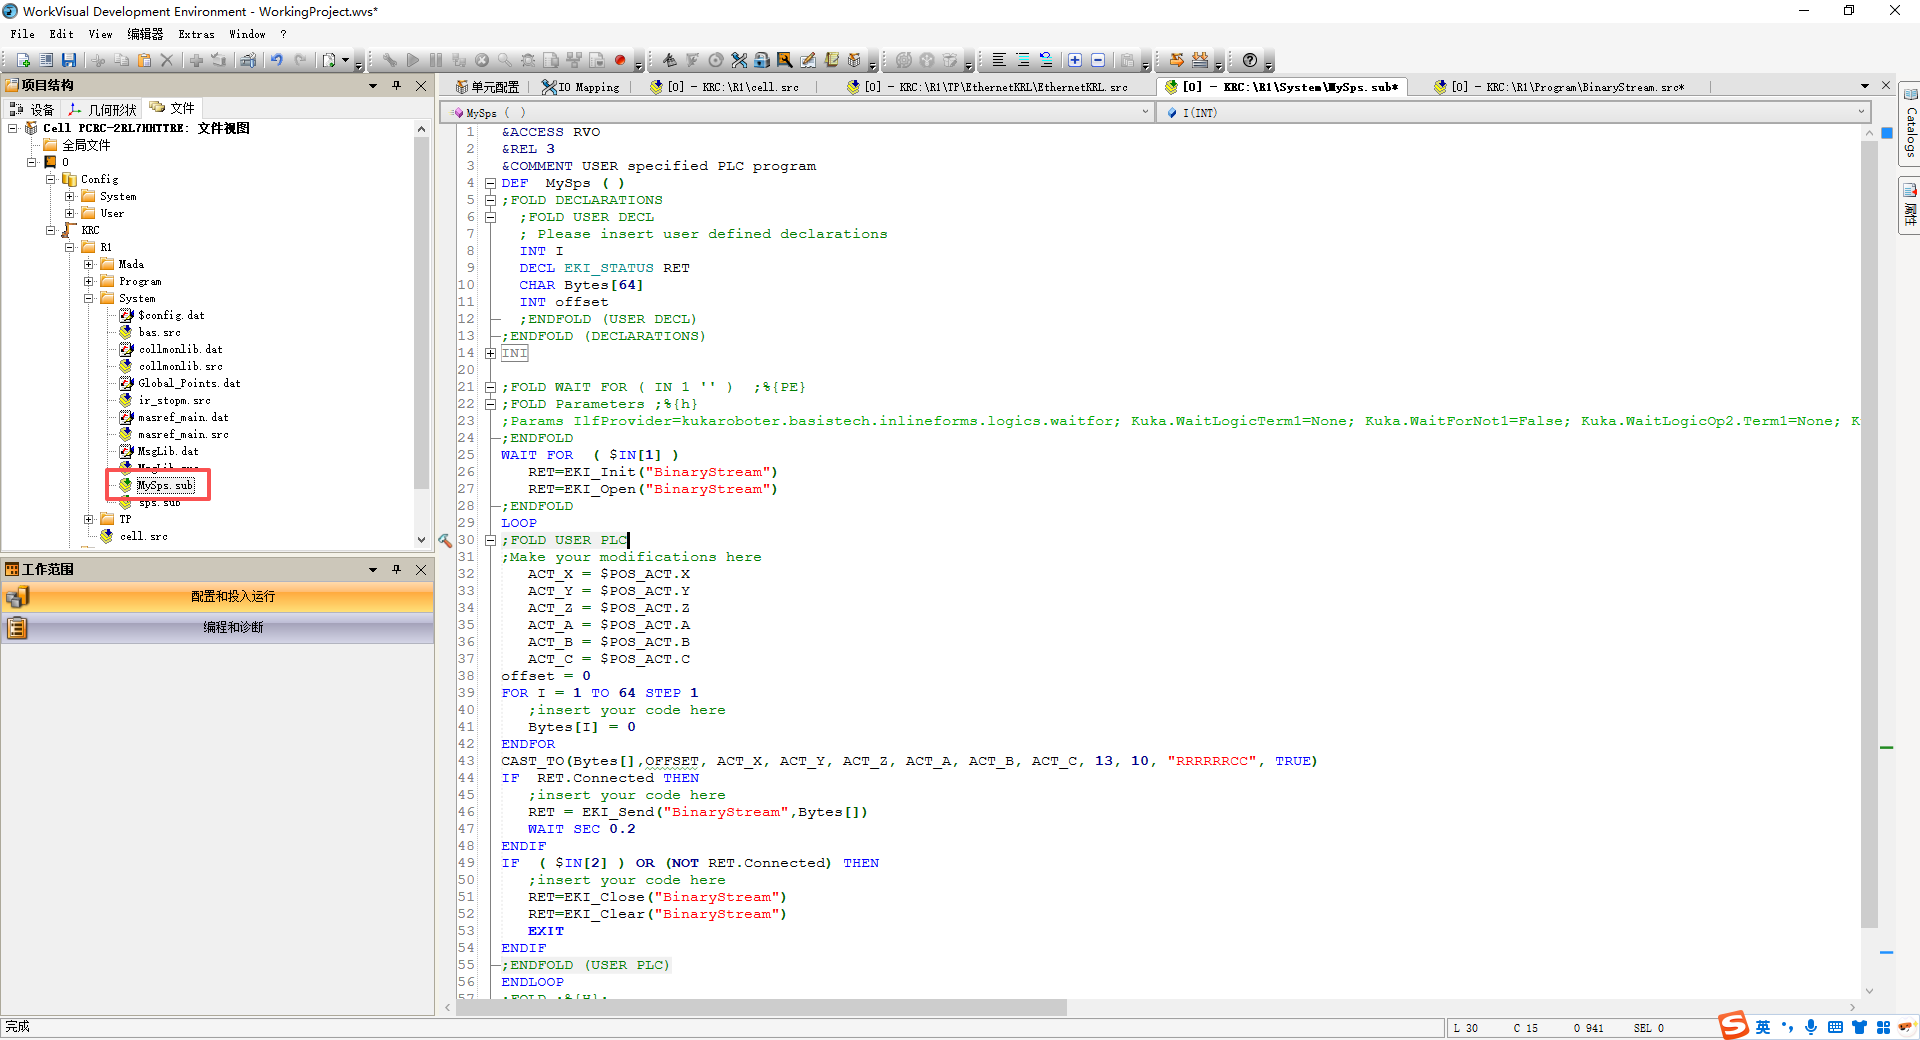Click the cube box icon in toolbar
Image resolution: width=1920 pixels, height=1040 pixels.
tap(854, 61)
